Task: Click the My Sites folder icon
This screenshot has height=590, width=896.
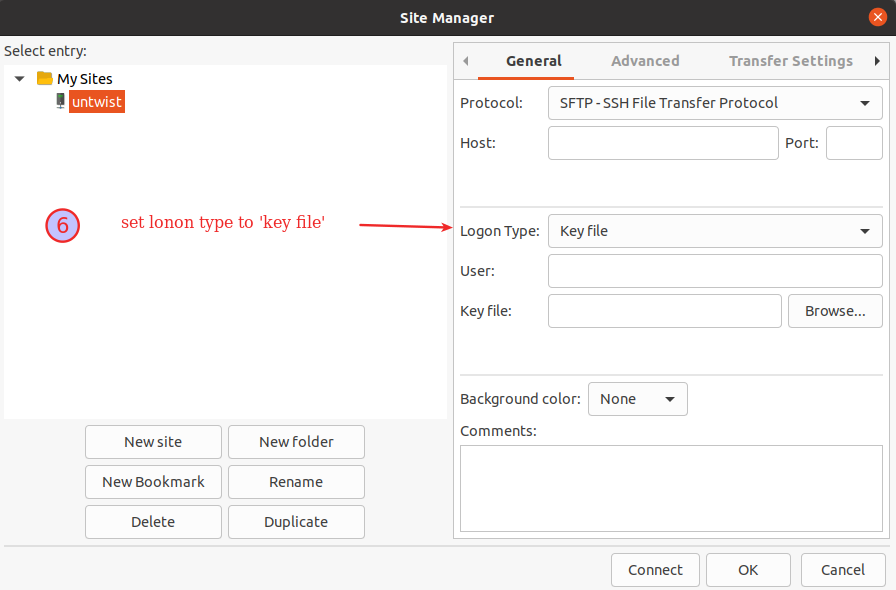Action: (x=44, y=78)
